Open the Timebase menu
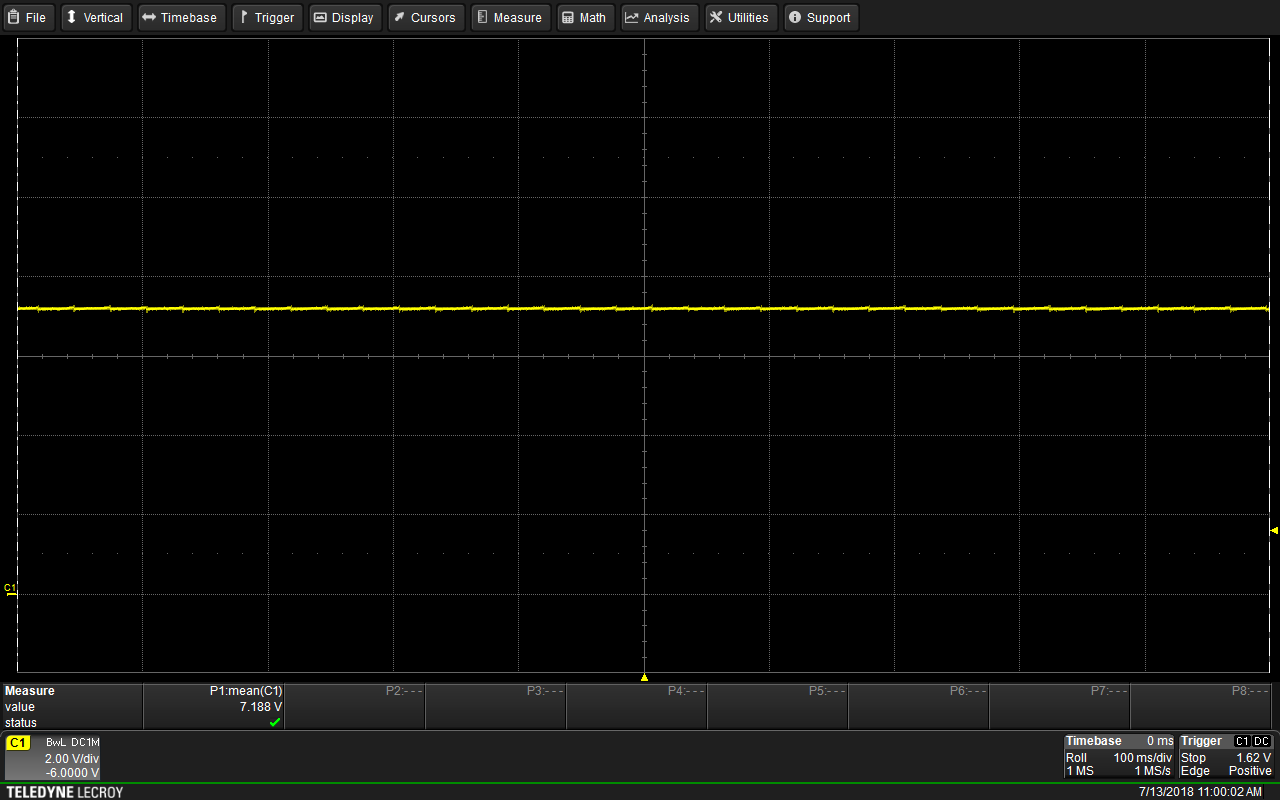The image size is (1280, 800). tap(180, 17)
